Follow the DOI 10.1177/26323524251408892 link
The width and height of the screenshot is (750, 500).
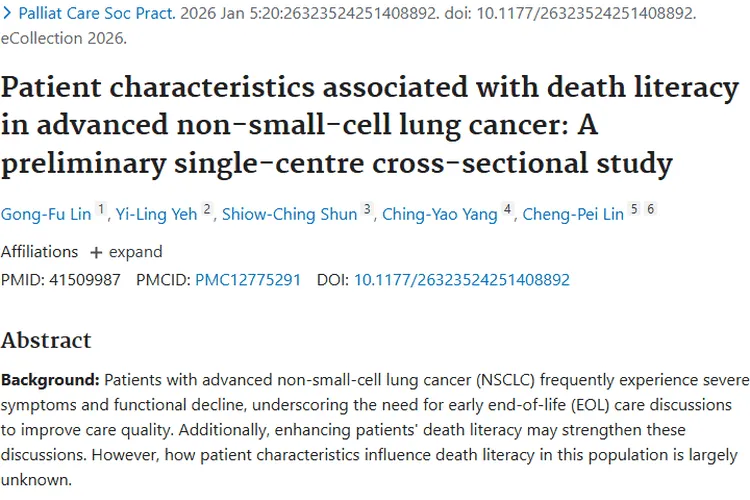coord(461,279)
